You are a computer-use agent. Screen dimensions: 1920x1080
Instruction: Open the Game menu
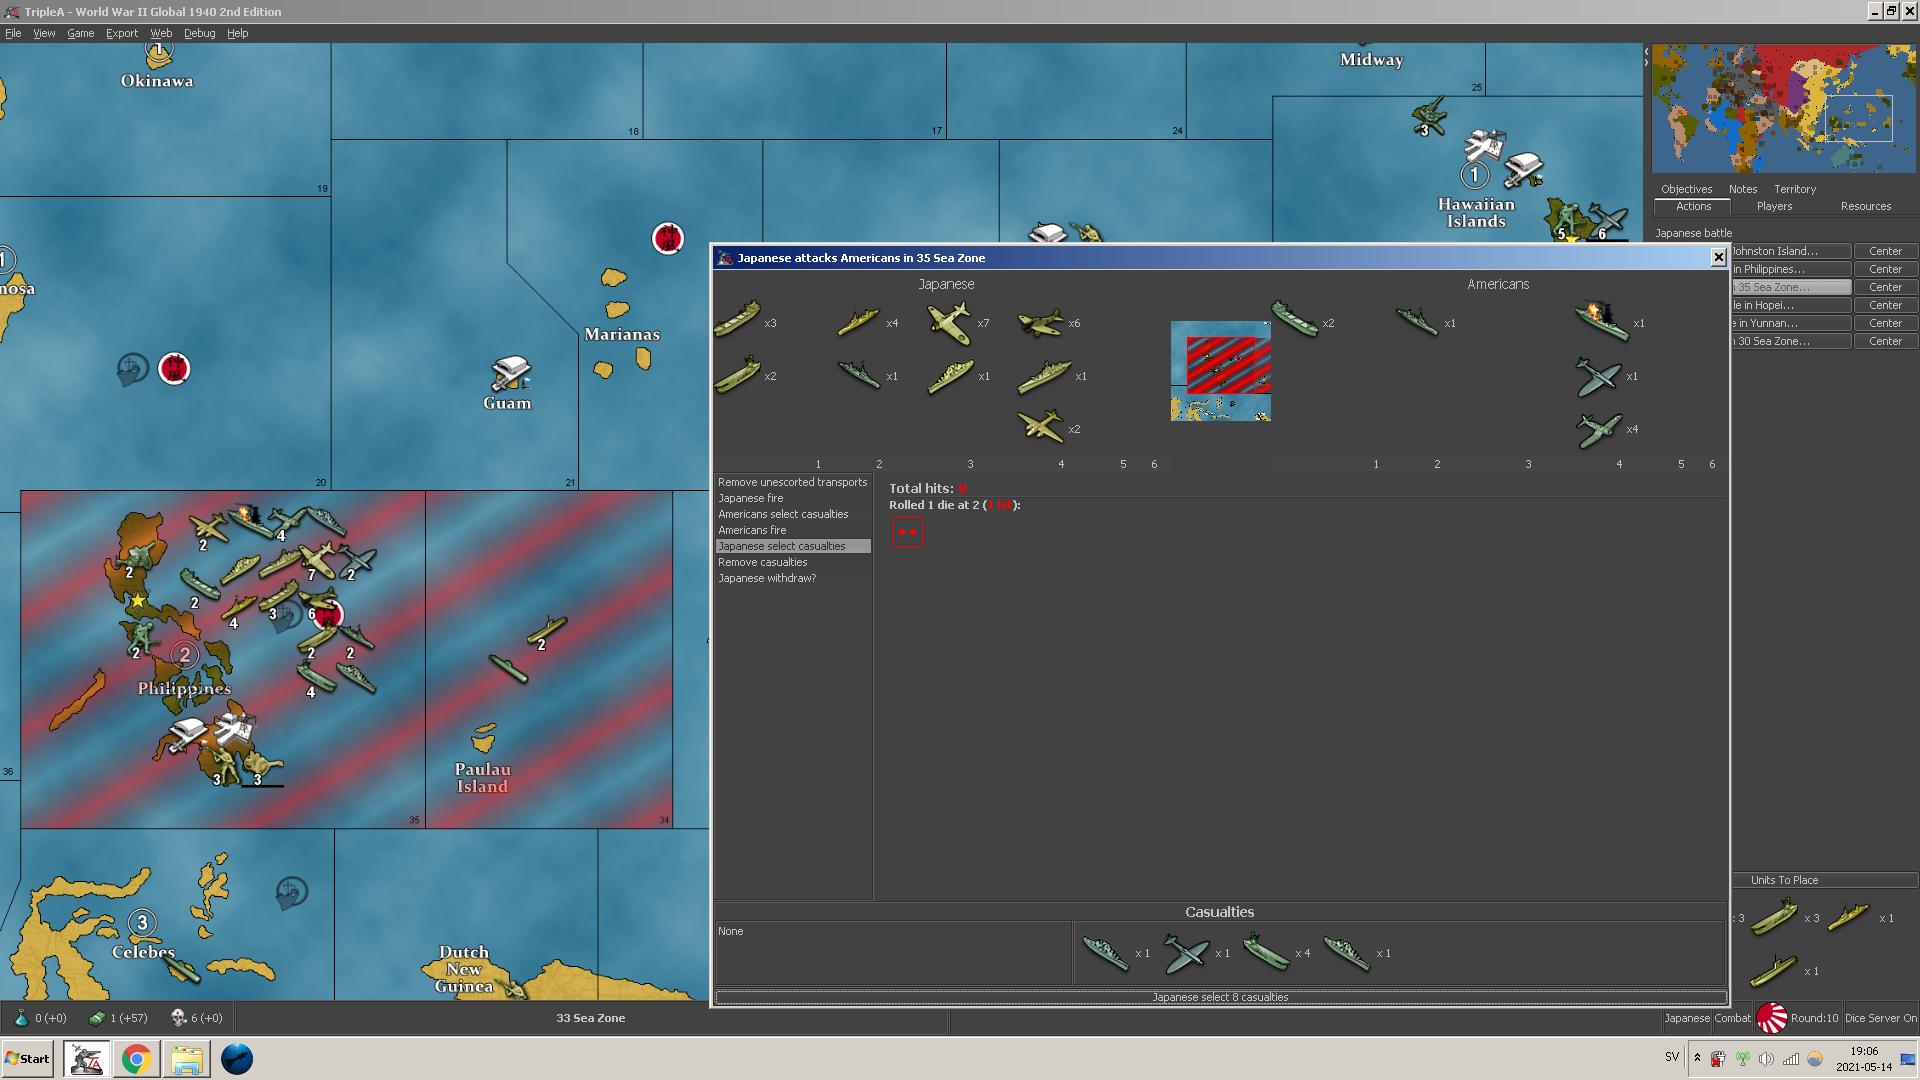80,33
